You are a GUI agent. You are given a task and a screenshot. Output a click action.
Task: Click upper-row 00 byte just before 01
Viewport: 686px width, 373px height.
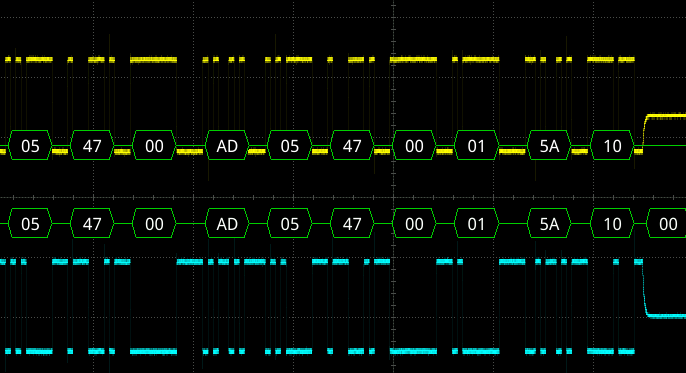pos(414,146)
